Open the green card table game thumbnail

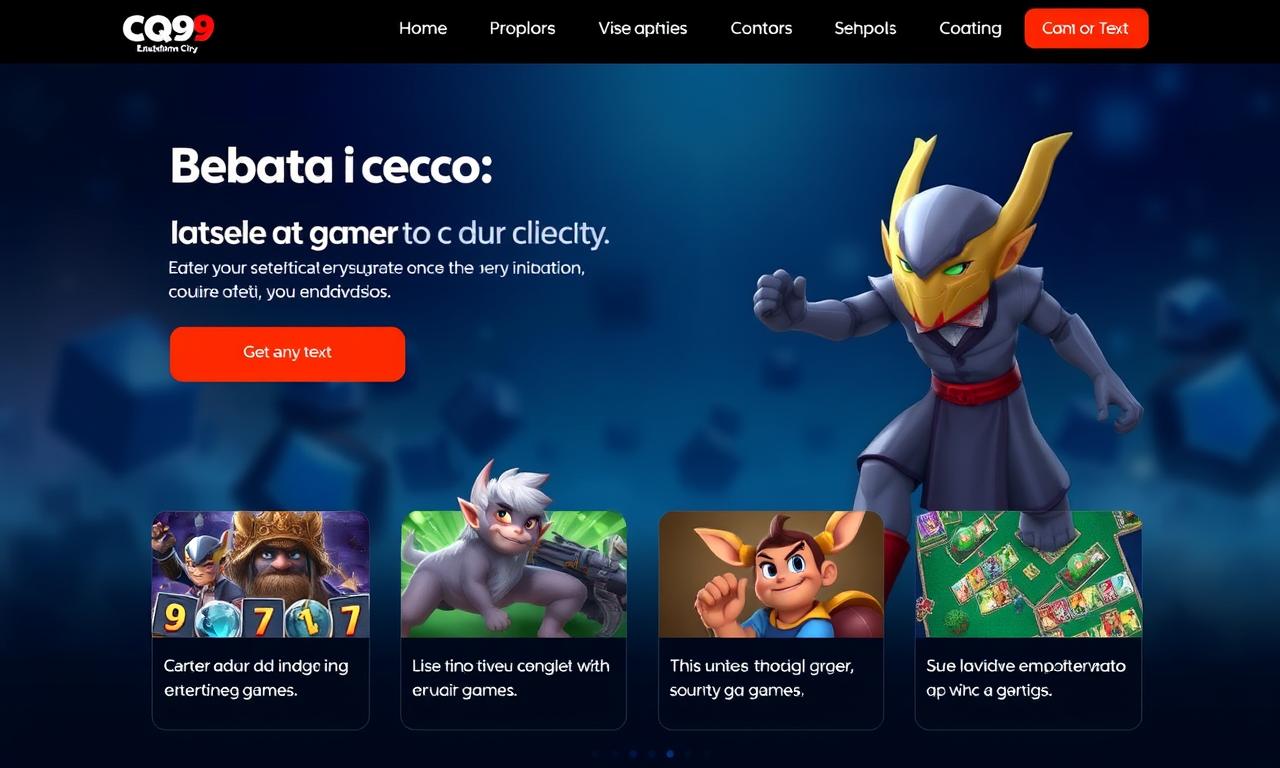(x=1028, y=575)
